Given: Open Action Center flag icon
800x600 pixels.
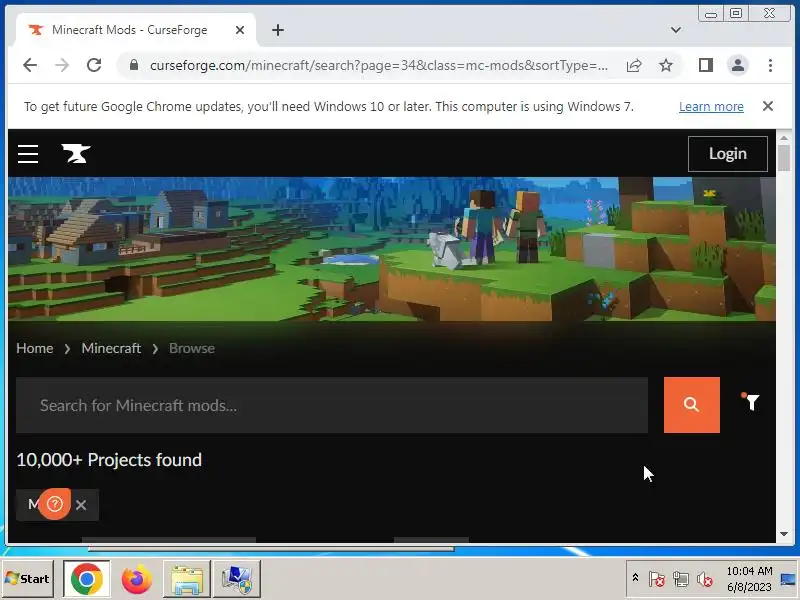Looking at the screenshot, I should (x=656, y=579).
